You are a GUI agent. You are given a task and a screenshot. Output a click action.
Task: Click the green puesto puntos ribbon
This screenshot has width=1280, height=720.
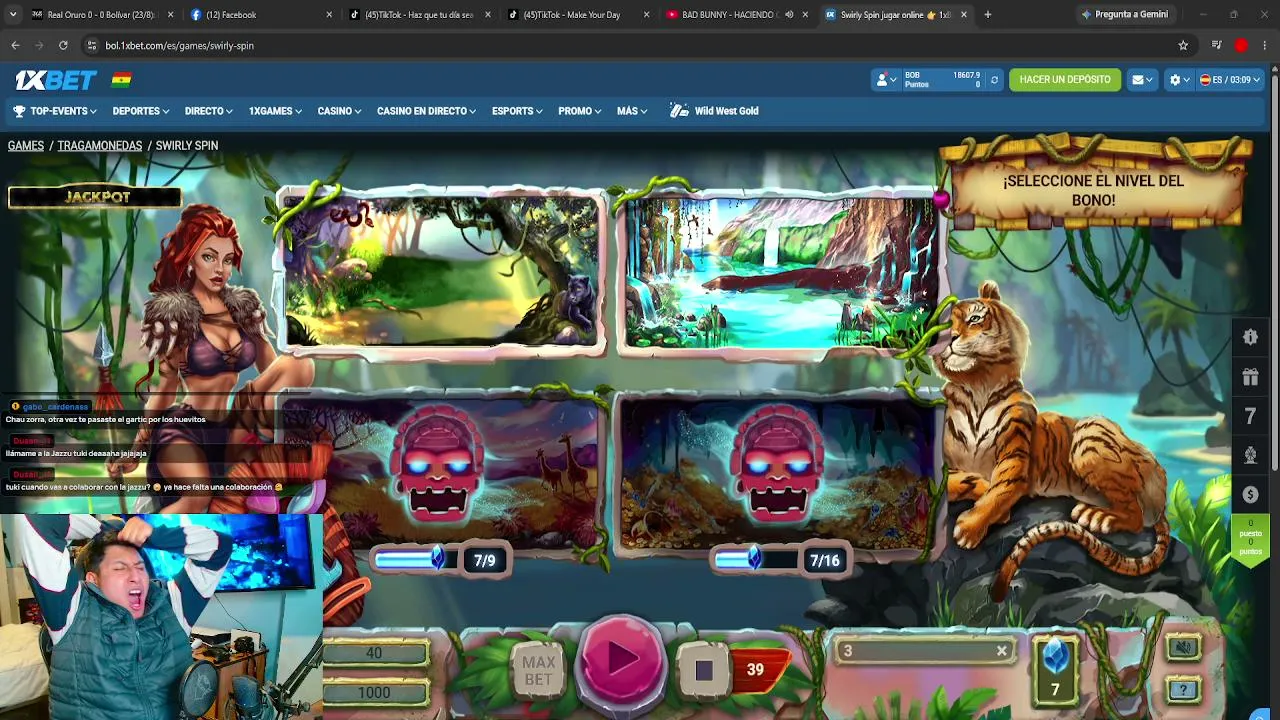(x=1250, y=541)
